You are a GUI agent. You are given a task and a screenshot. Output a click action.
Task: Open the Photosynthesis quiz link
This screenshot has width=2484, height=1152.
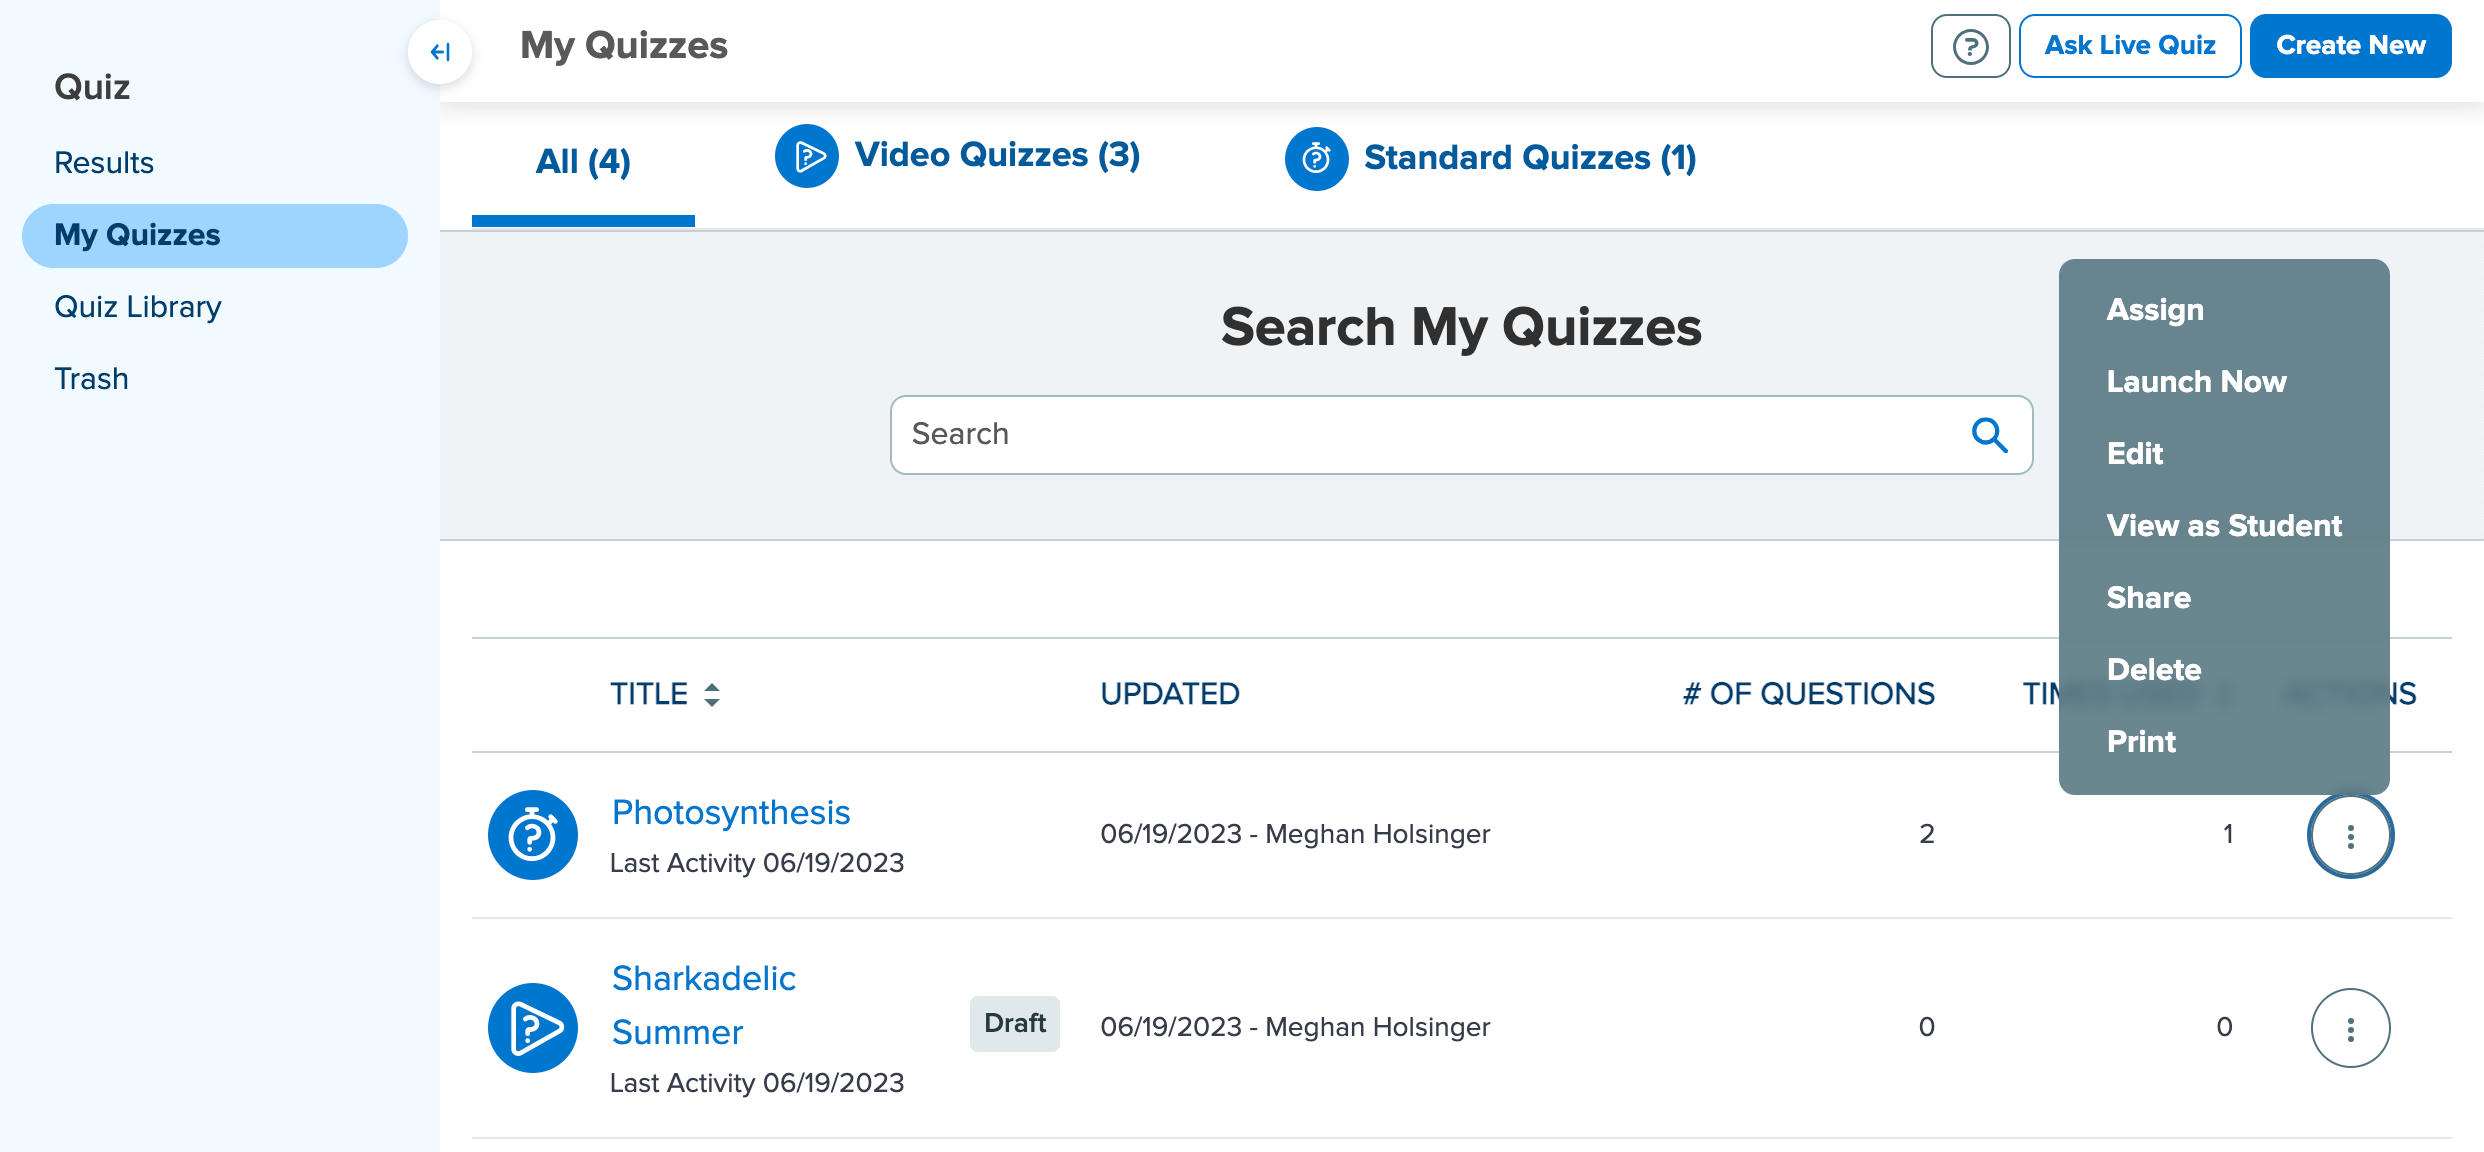pyautogui.click(x=731, y=812)
